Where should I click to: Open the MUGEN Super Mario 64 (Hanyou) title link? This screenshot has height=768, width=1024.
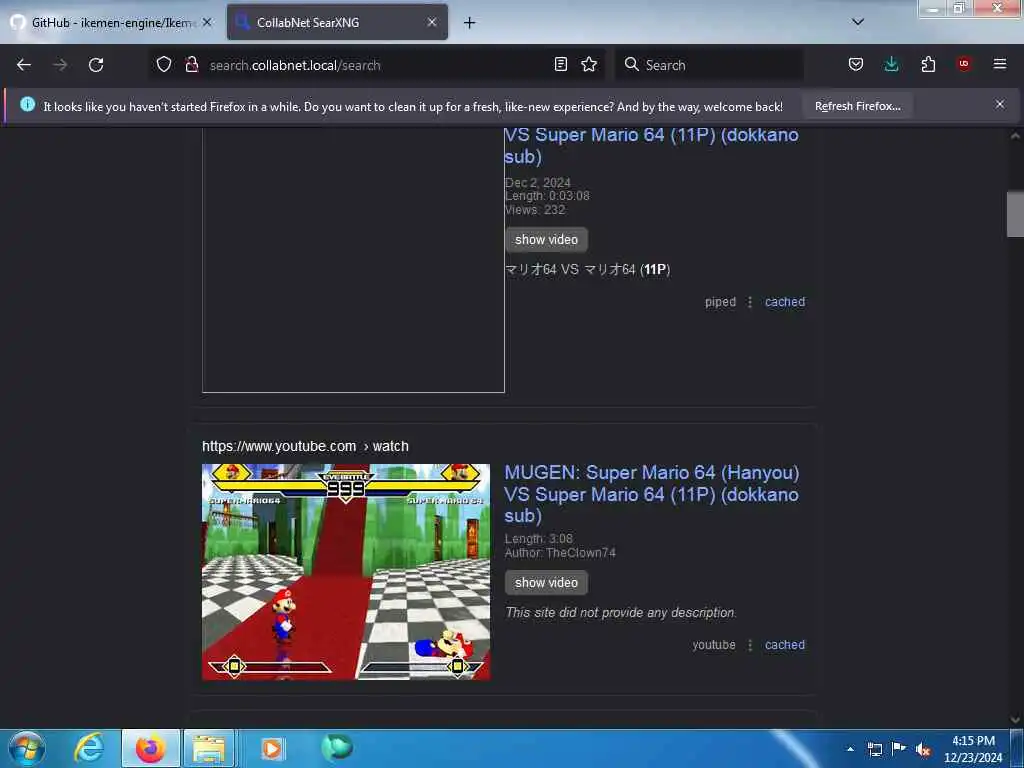[652, 494]
